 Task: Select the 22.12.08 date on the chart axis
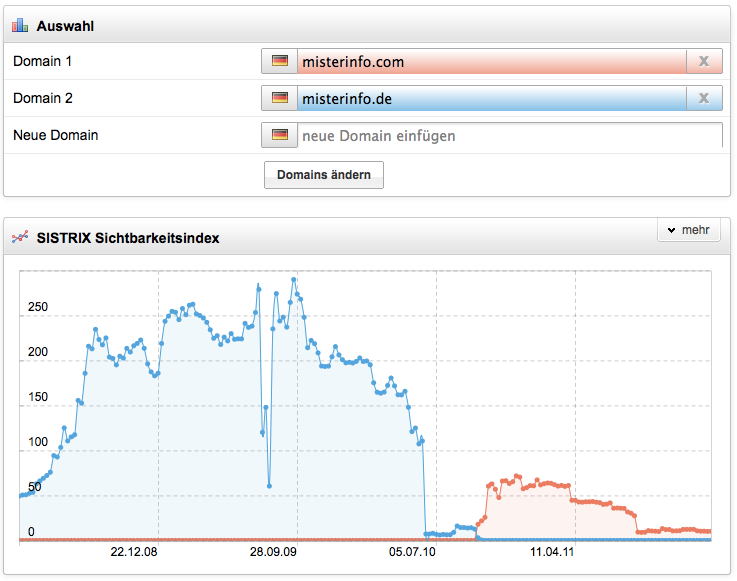pyautogui.click(x=134, y=551)
